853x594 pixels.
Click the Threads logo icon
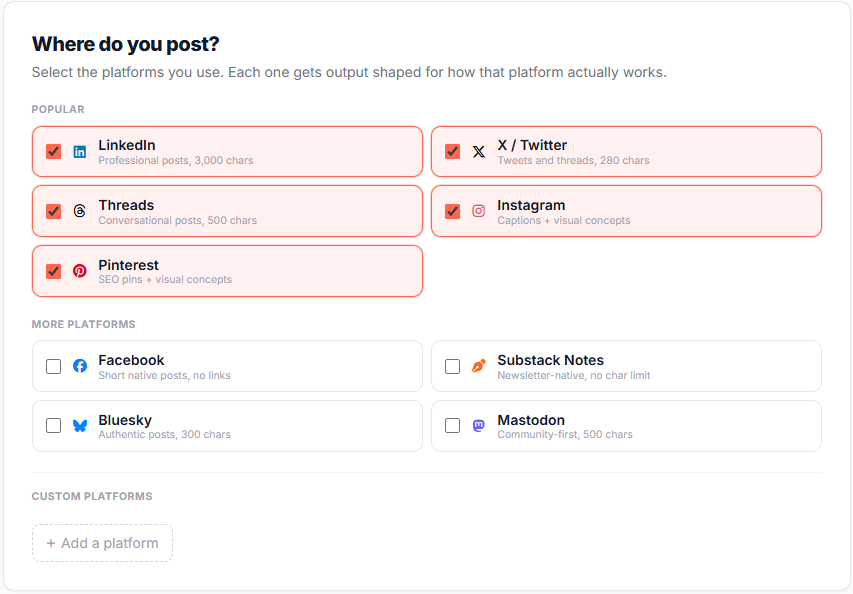[x=79, y=211]
